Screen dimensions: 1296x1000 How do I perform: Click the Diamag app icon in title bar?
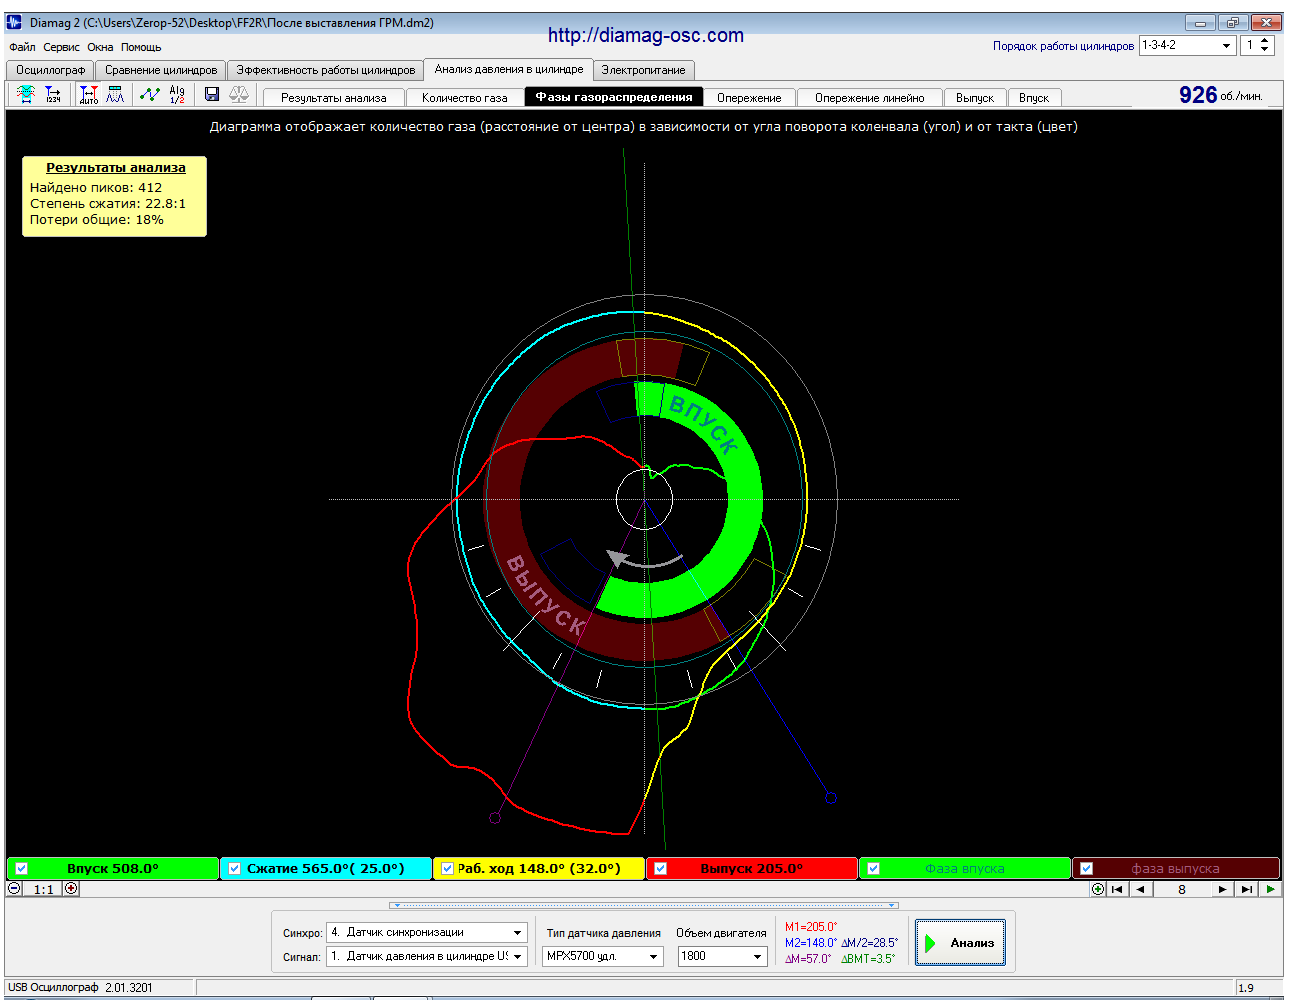pyautogui.click(x=15, y=22)
